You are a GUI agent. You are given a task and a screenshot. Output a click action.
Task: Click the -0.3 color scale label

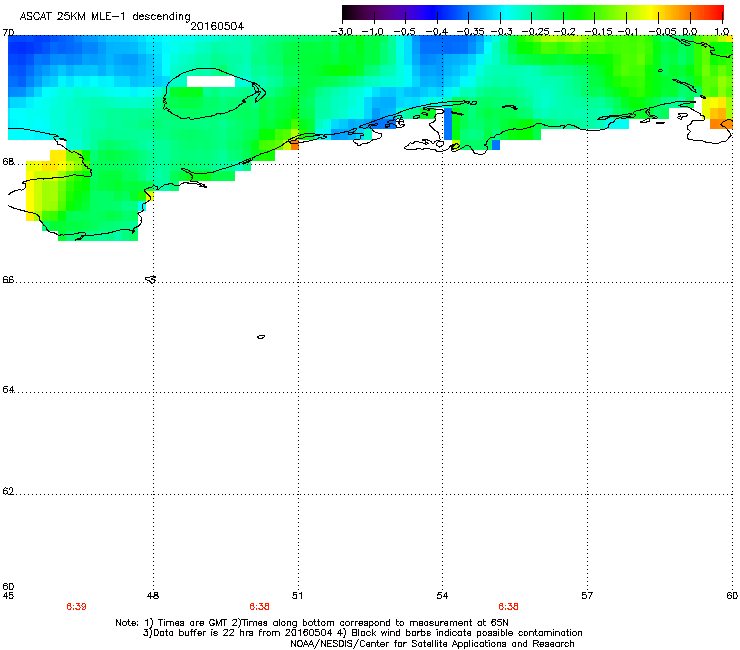click(501, 32)
